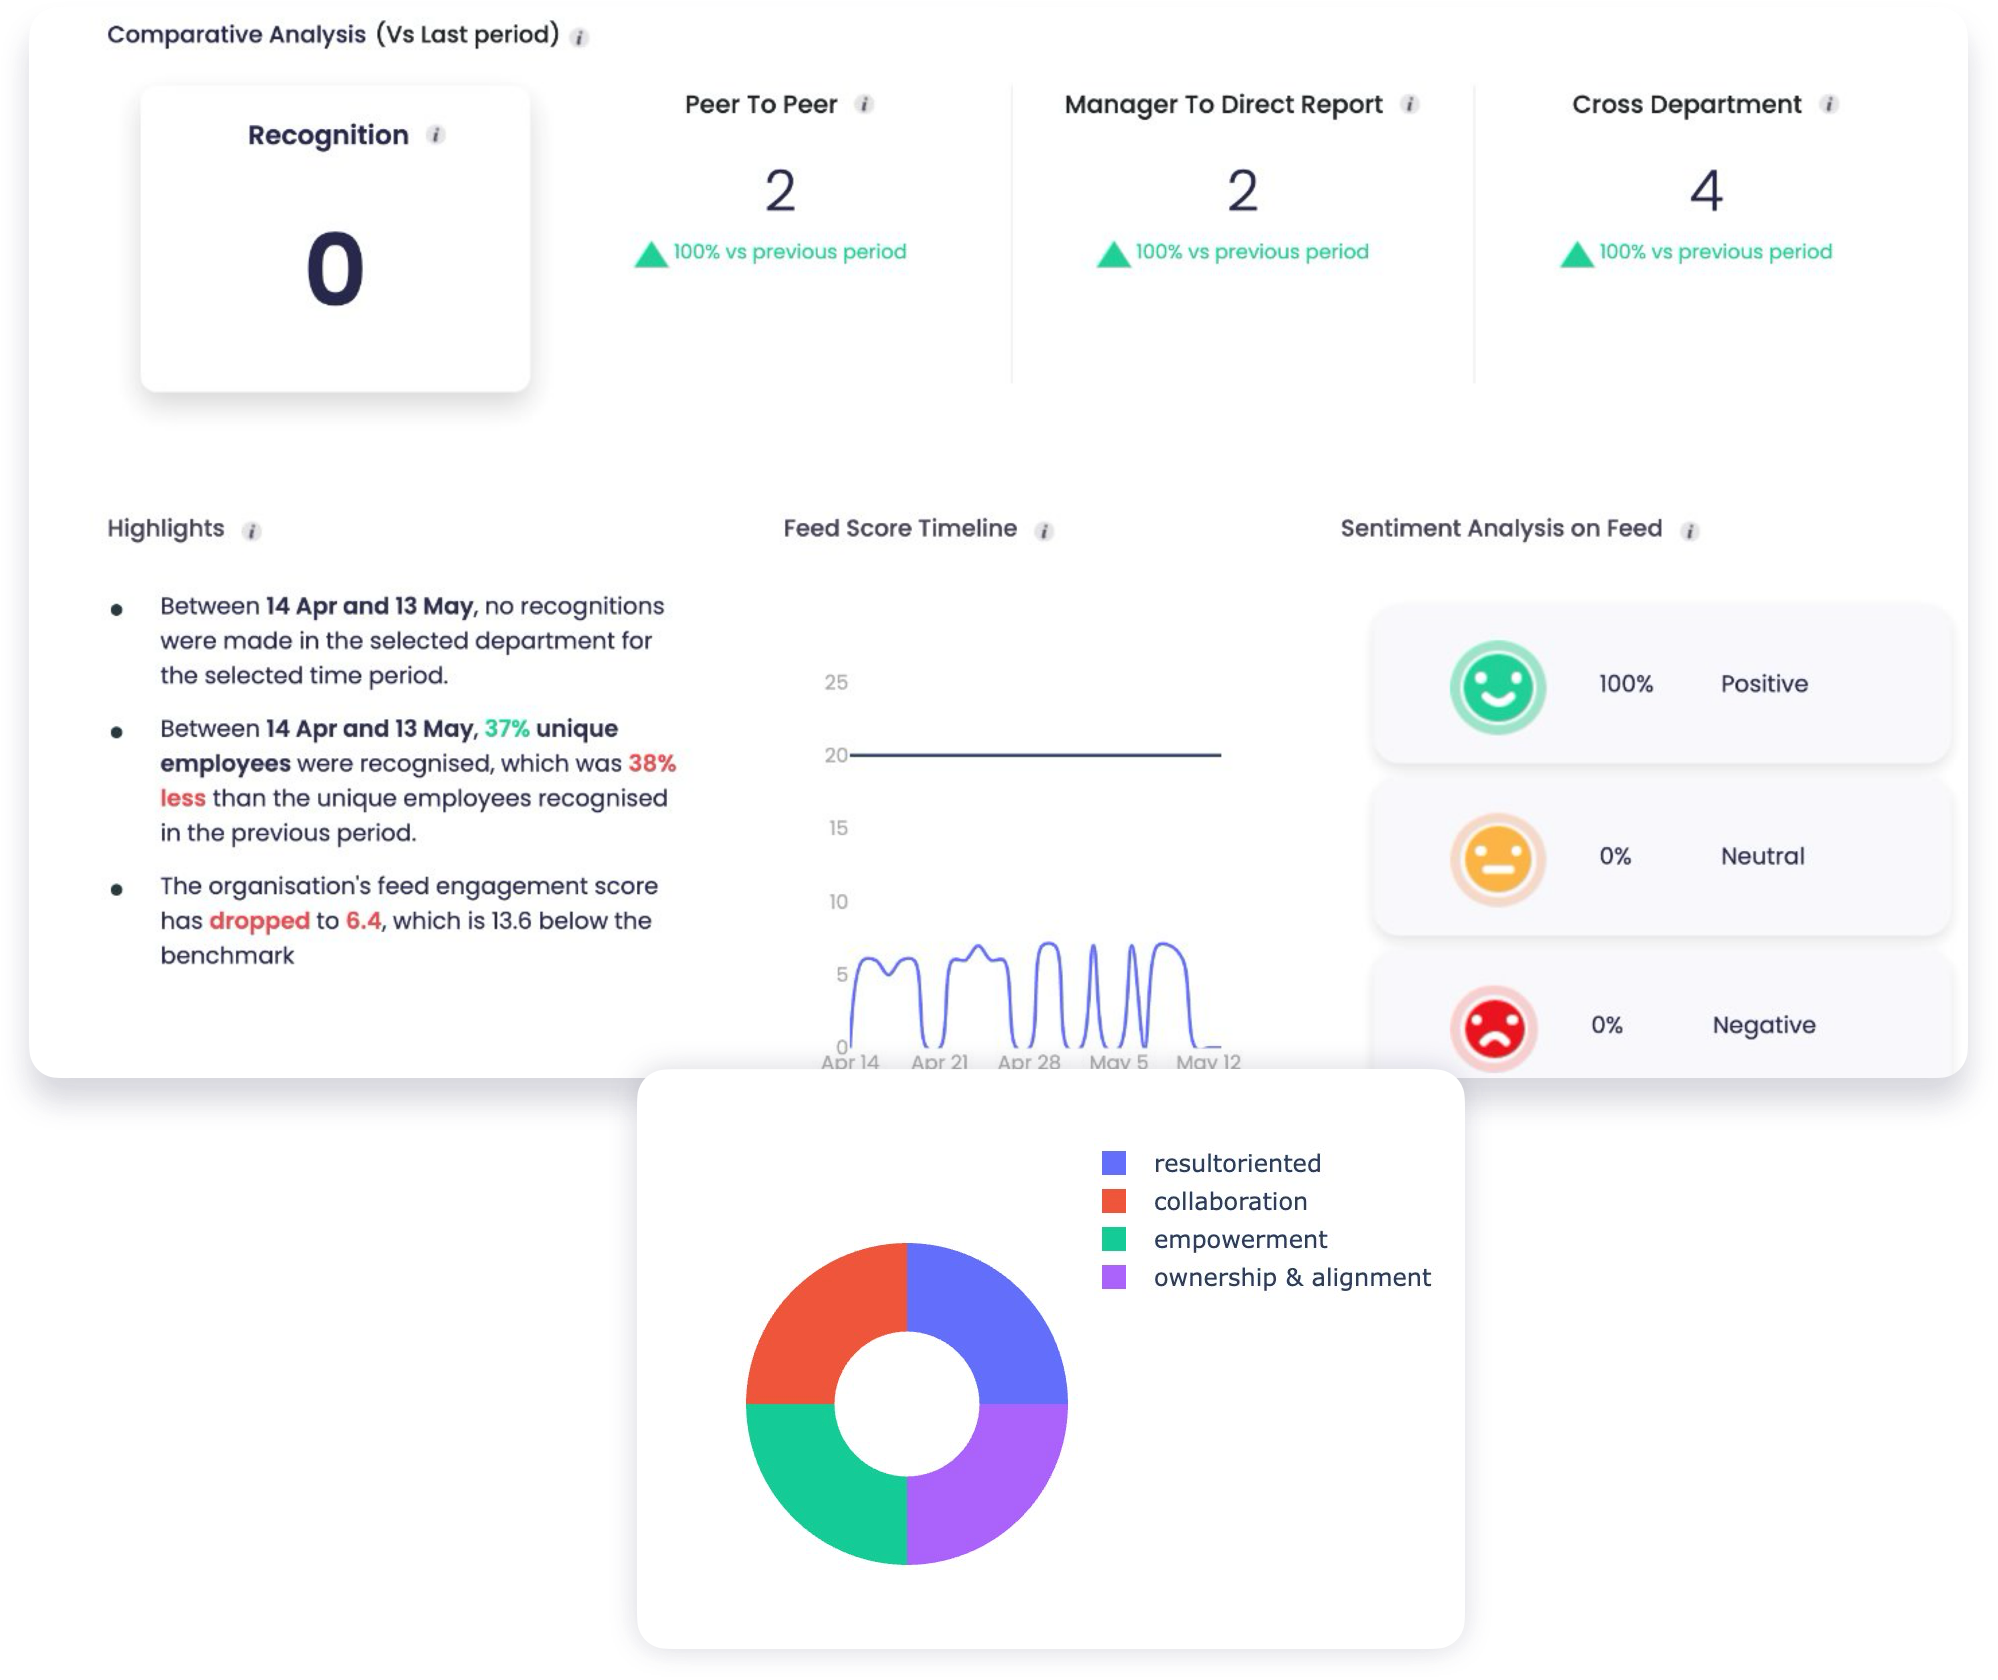Click the 100% Positive sentiment card
Screen dimensions: 1998x1680
coord(1660,685)
